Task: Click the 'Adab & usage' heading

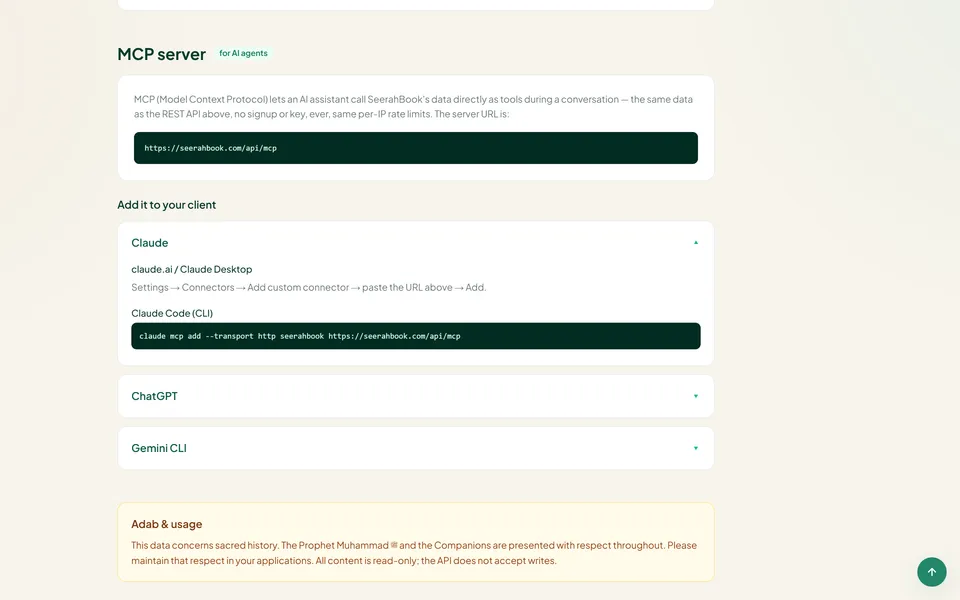Action: [167, 524]
